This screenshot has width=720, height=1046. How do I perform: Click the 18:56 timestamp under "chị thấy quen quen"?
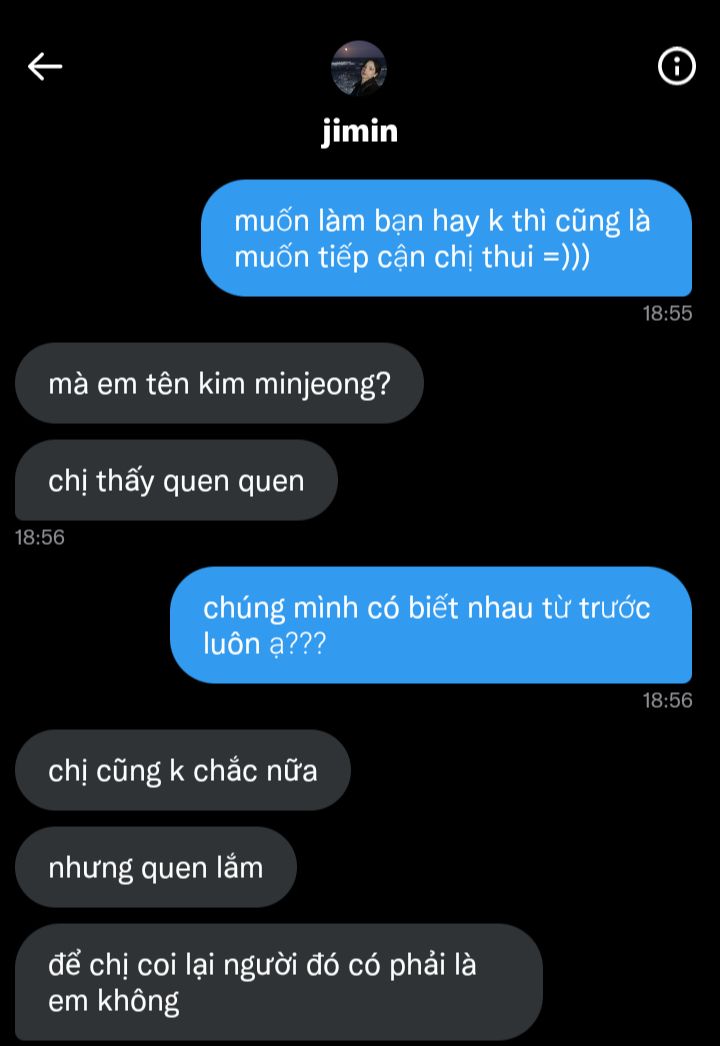pyautogui.click(x=40, y=537)
